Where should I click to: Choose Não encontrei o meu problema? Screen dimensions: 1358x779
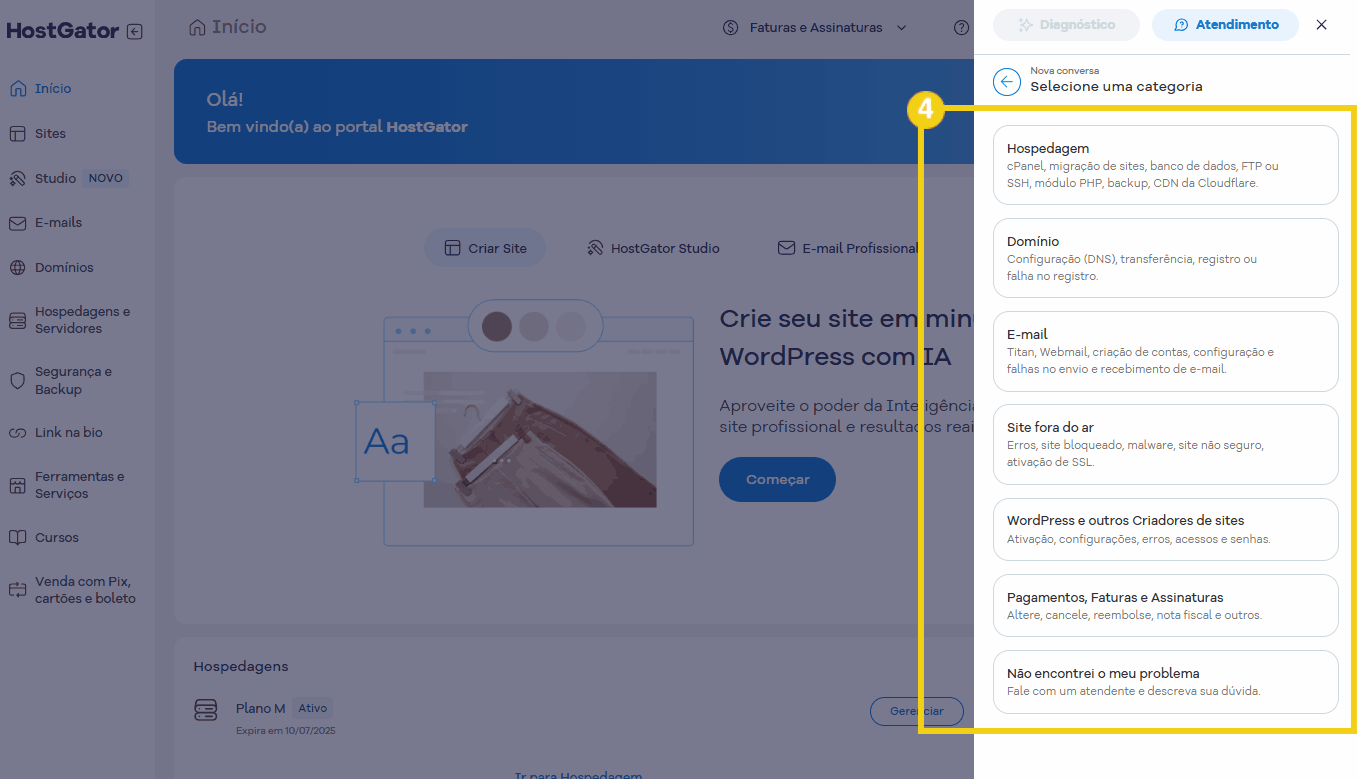click(1166, 682)
